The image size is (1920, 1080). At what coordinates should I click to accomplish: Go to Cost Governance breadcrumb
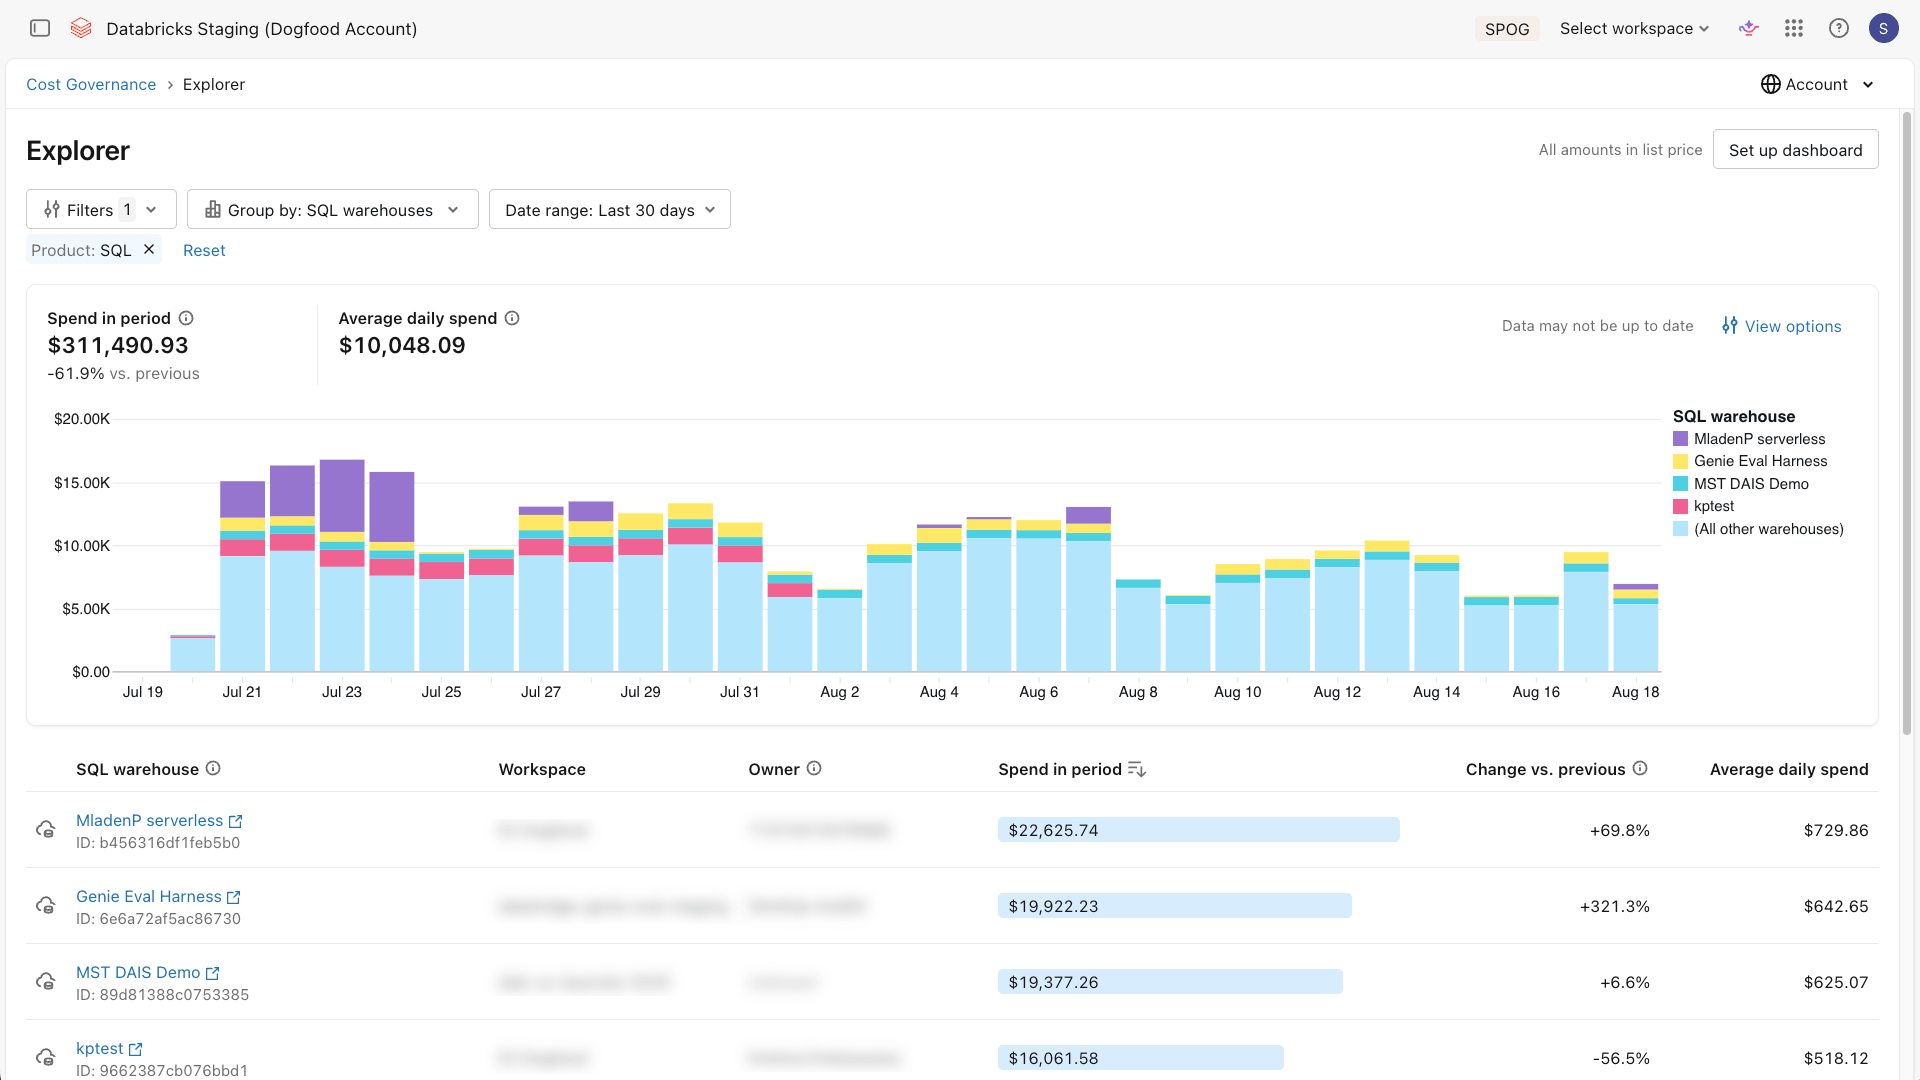(91, 84)
